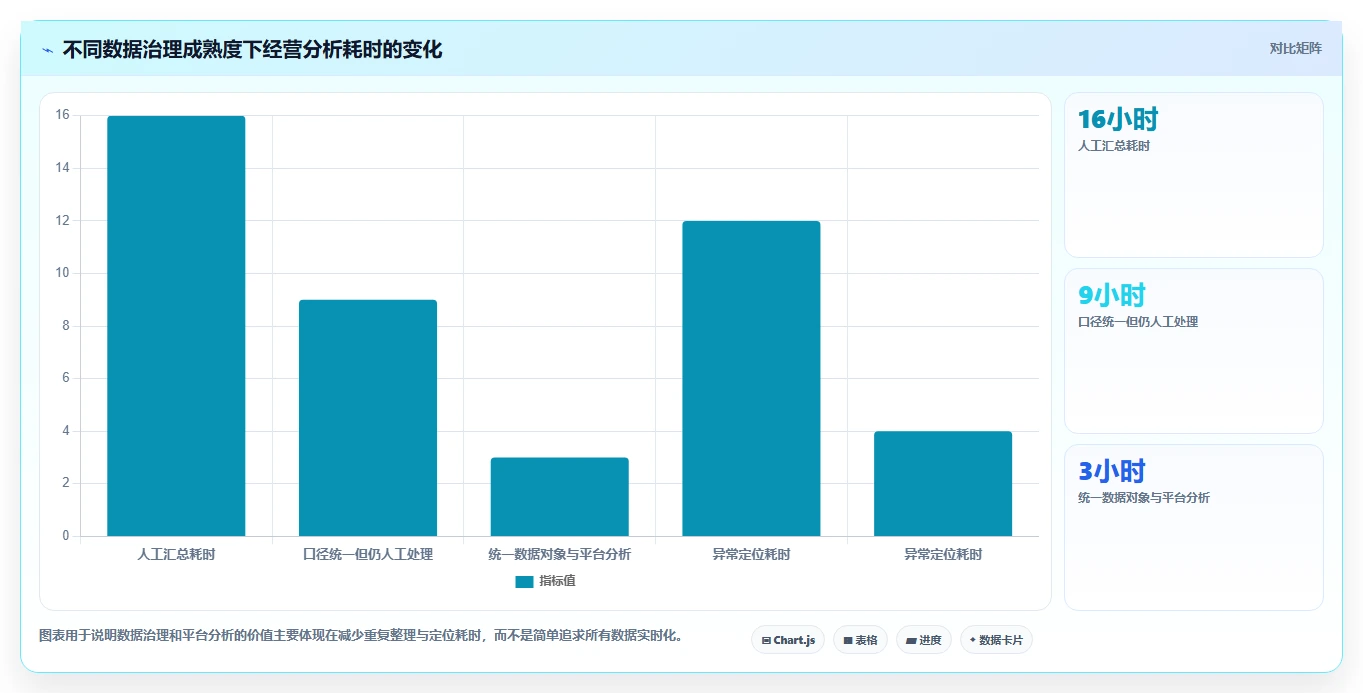Viewport: 1363px width, 693px height.
Task: Click the 统一数据对象与平台分析 bar in chart
Action: pyautogui.click(x=559, y=497)
